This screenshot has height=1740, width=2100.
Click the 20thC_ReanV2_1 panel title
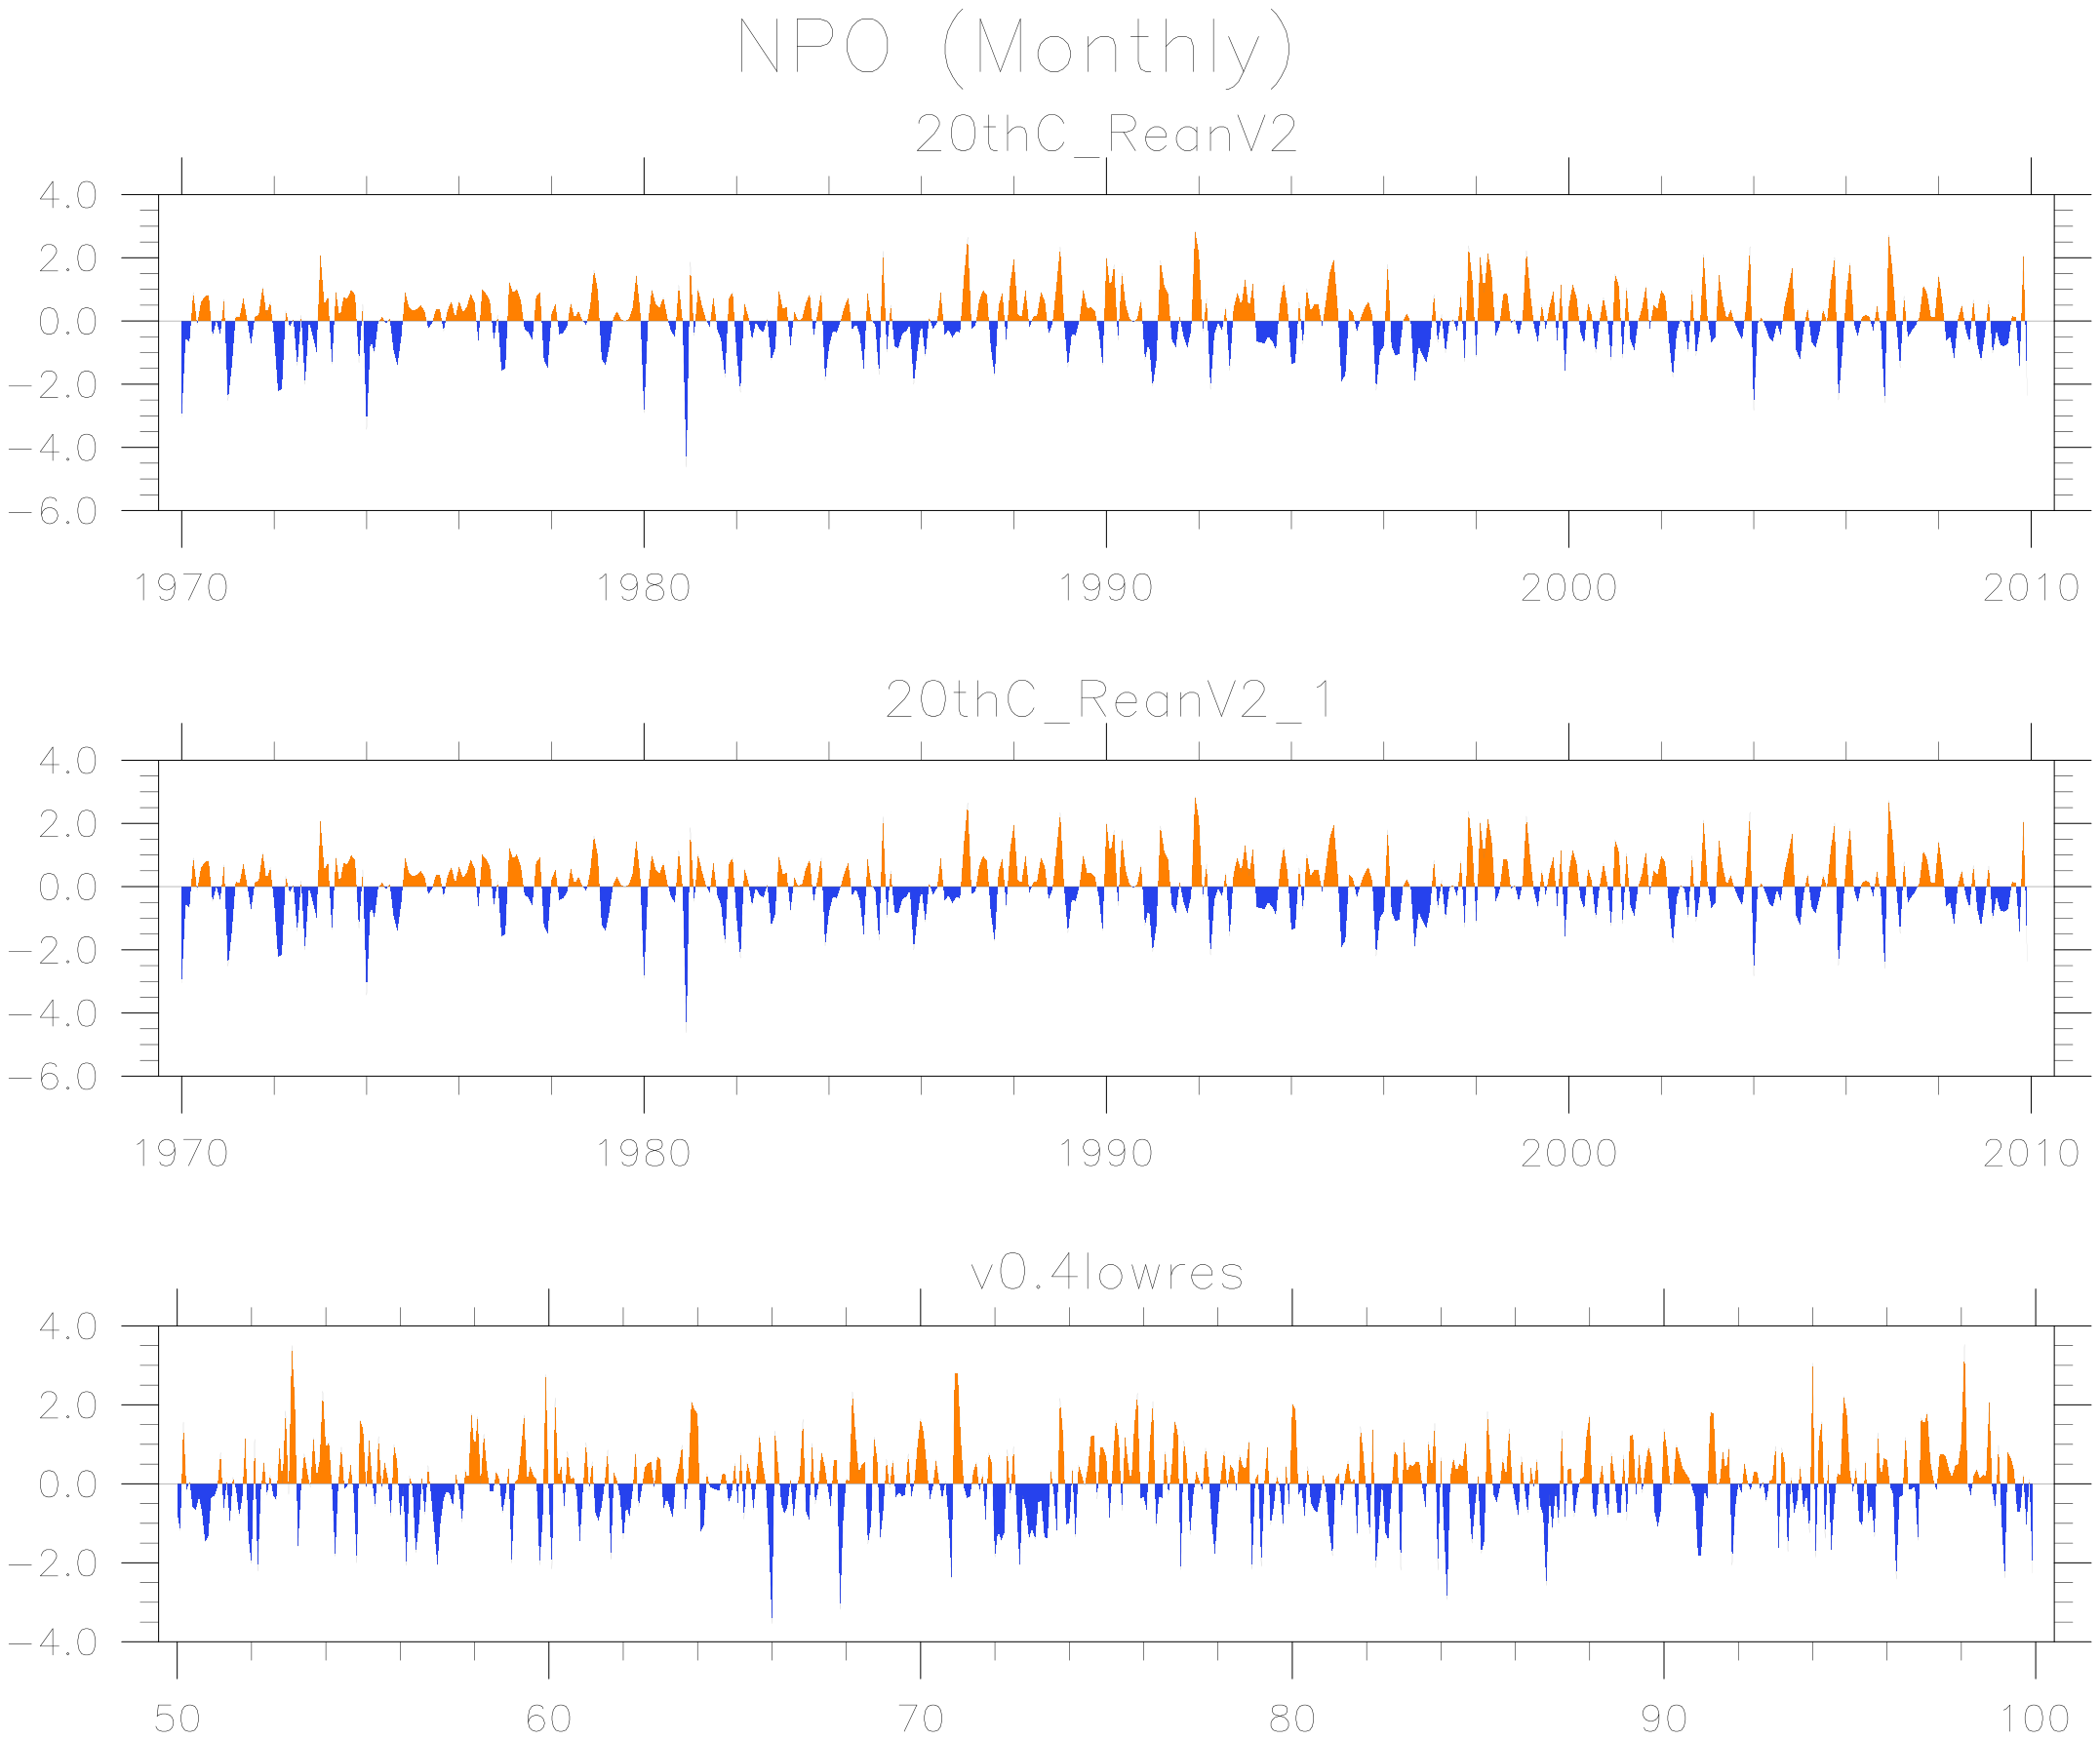[x=1109, y=700]
